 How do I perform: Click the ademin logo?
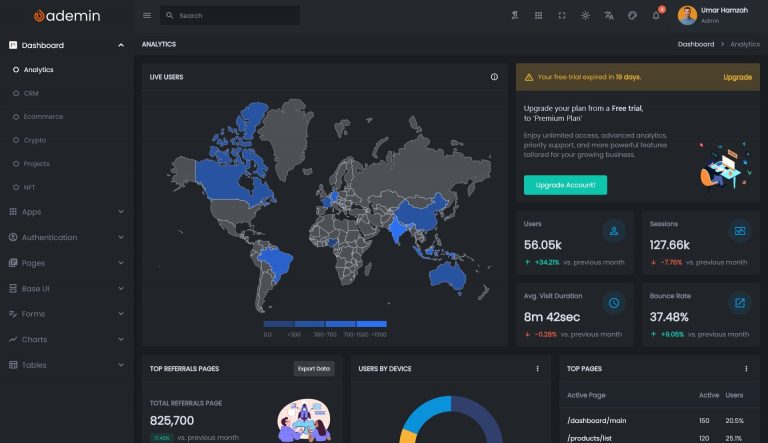[67, 16]
